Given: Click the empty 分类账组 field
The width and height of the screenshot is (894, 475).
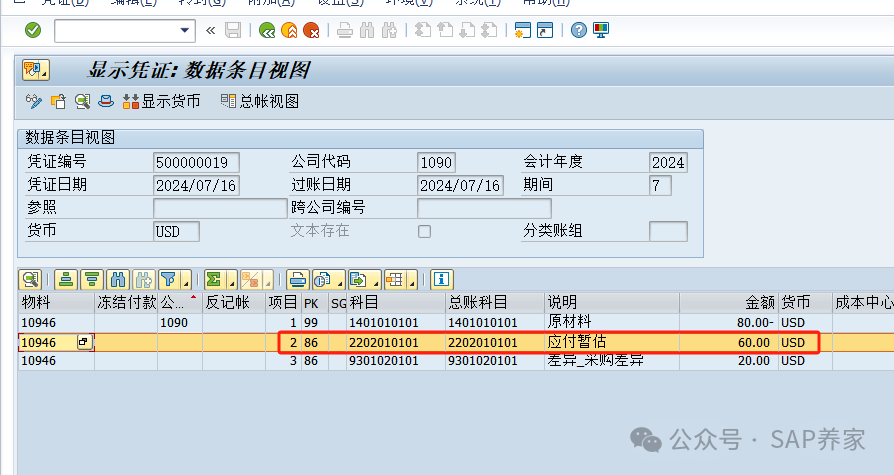Looking at the screenshot, I should [x=668, y=232].
